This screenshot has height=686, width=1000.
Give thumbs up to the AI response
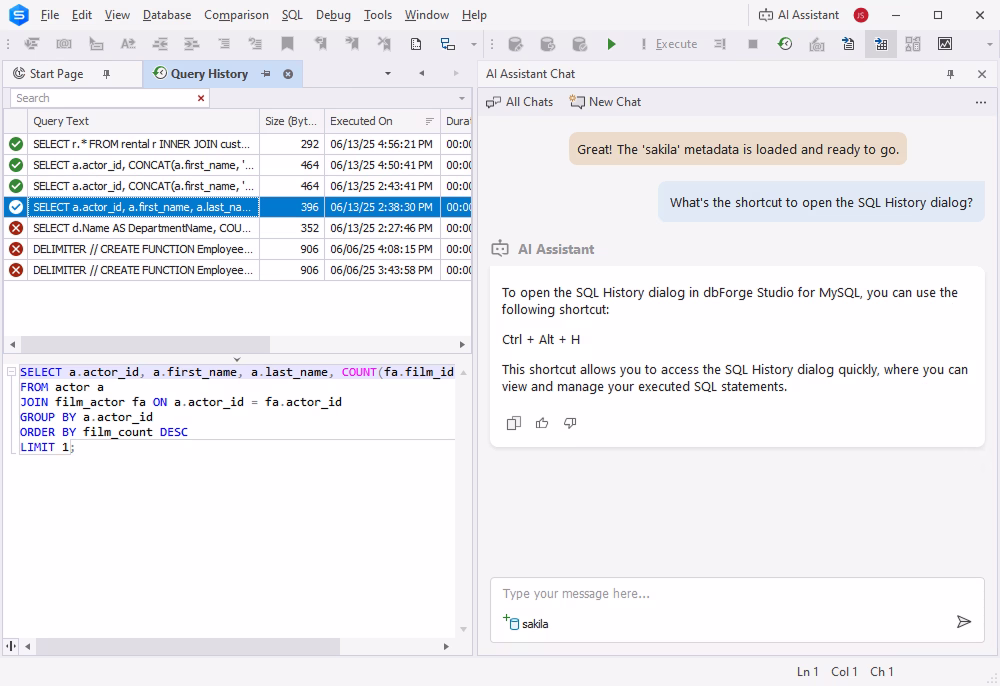(542, 423)
